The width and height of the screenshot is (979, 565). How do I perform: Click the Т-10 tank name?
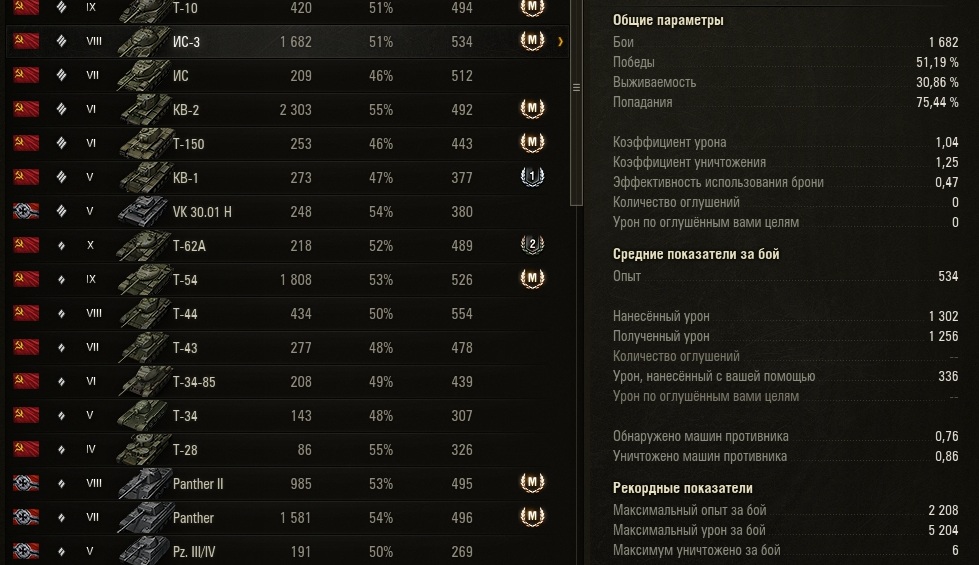click(x=186, y=8)
